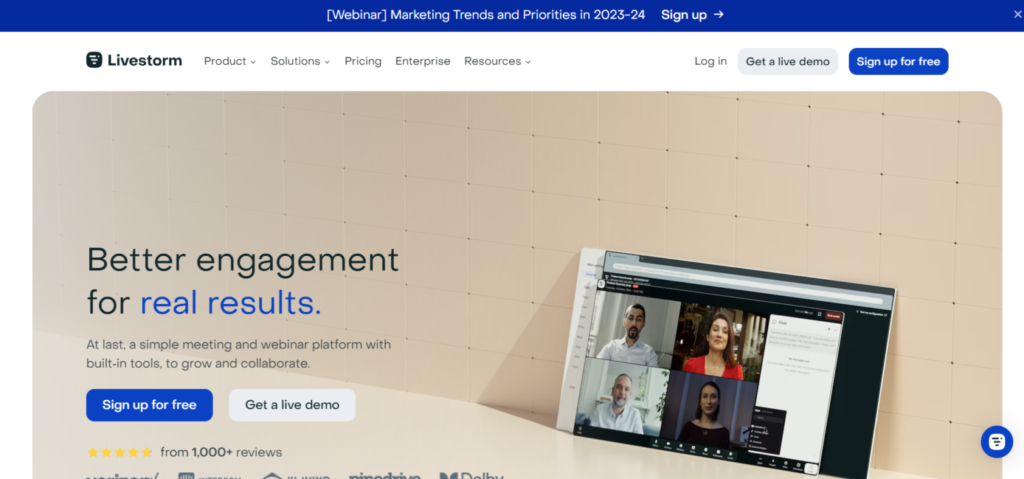Click the five-star rating icons
Image resolution: width=1024 pixels, height=479 pixels.
point(120,452)
